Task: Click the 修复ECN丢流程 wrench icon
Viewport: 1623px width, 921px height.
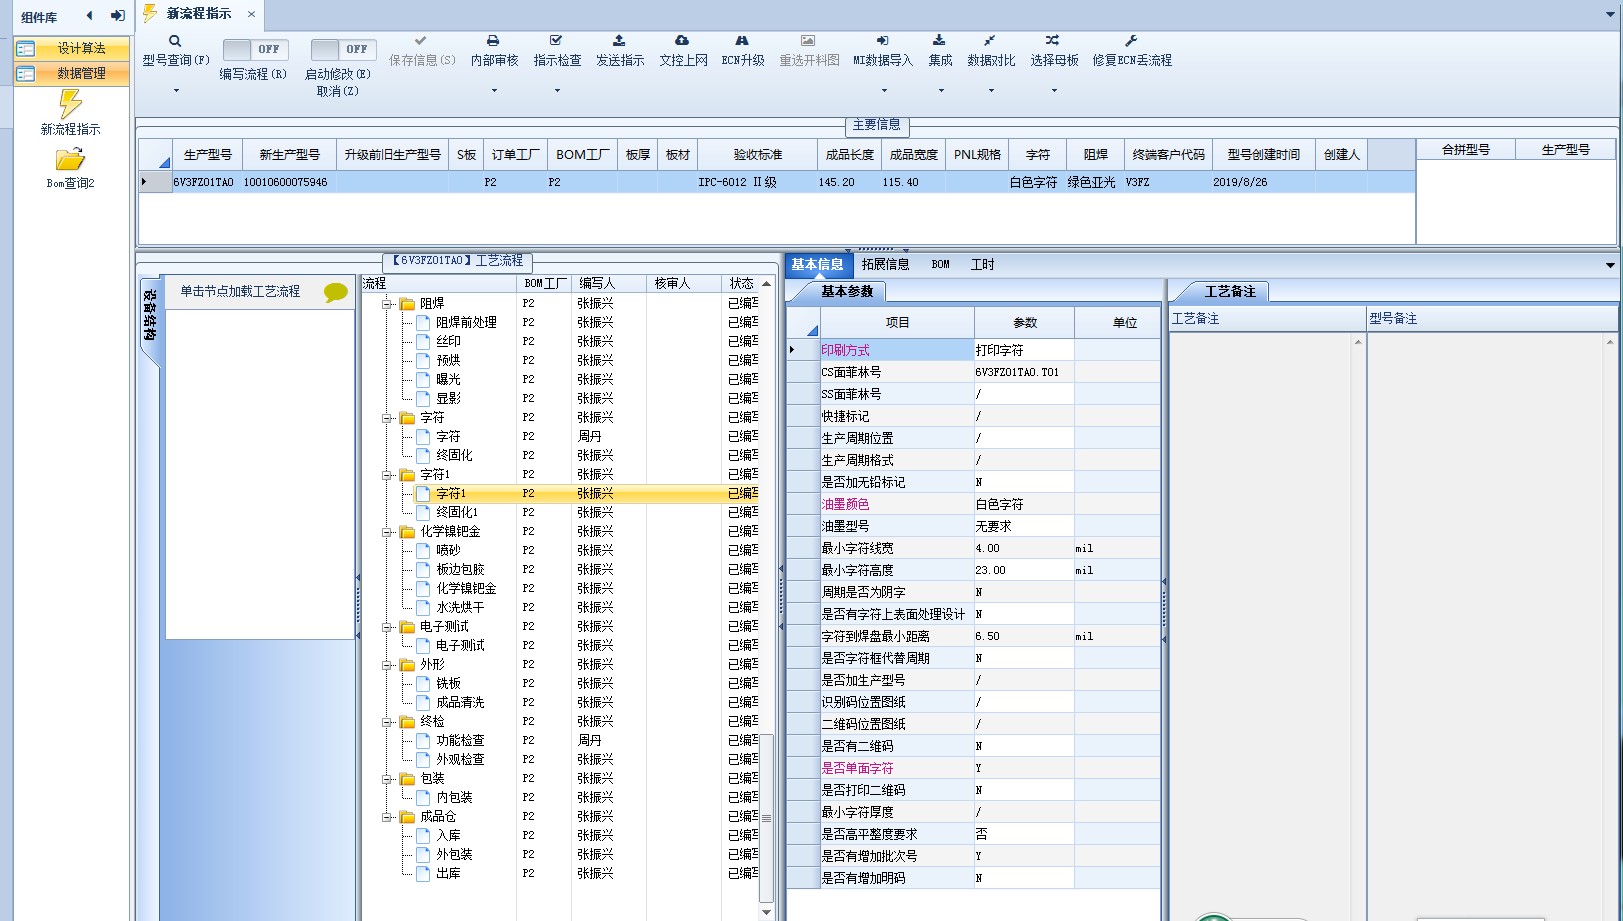Action: click(x=1131, y=41)
